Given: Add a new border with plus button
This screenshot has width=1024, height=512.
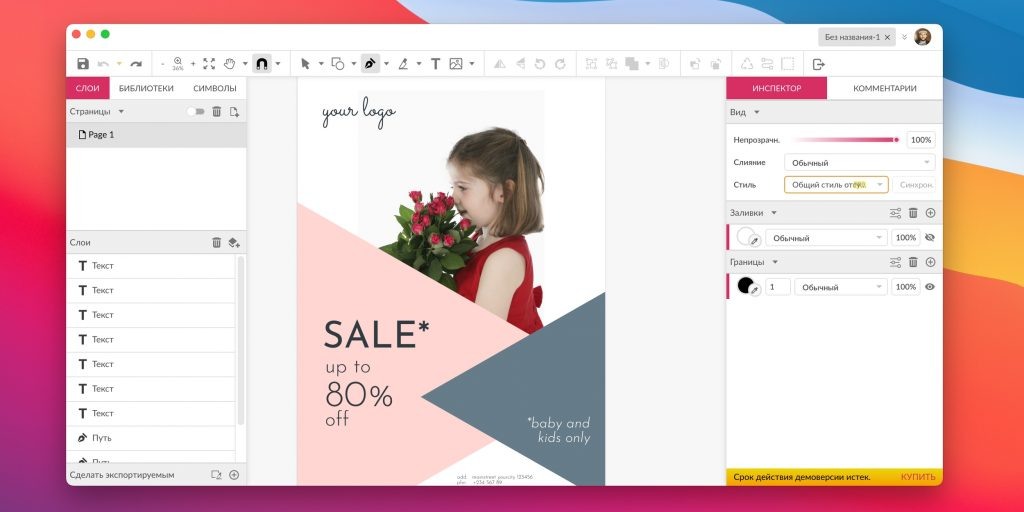Looking at the screenshot, I should click(x=931, y=262).
